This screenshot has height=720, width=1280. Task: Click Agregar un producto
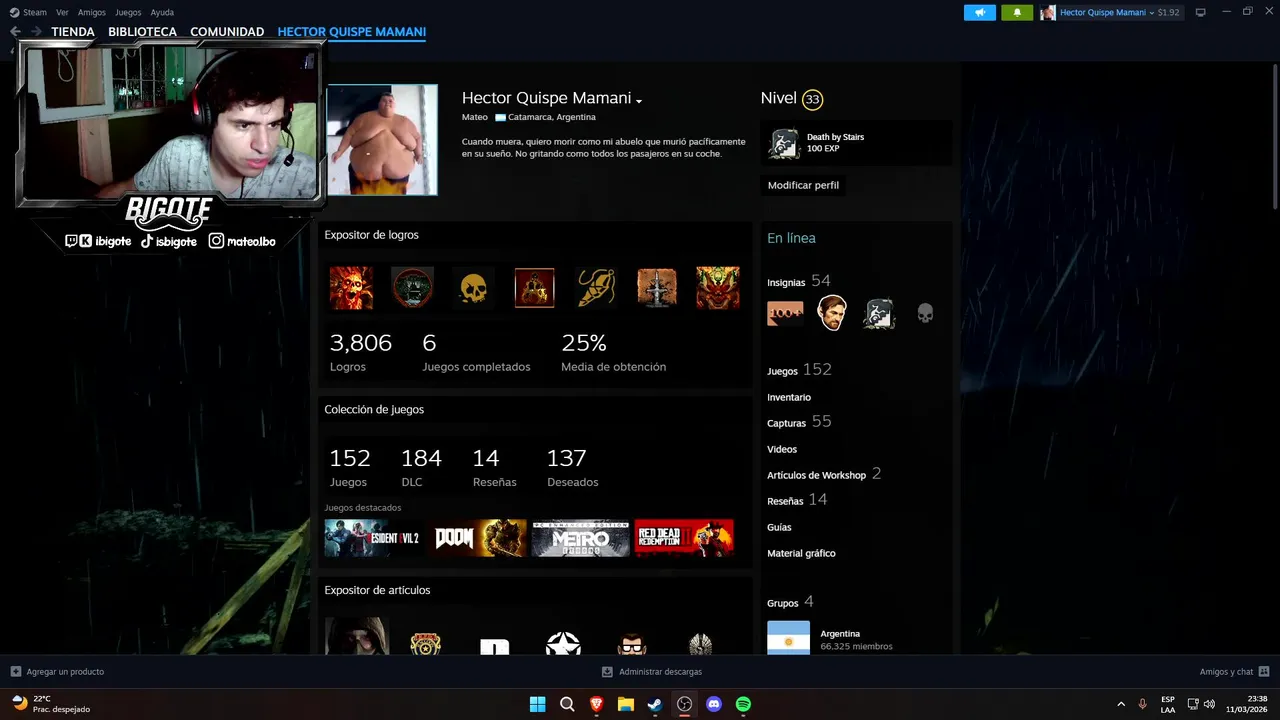pyautogui.click(x=57, y=672)
